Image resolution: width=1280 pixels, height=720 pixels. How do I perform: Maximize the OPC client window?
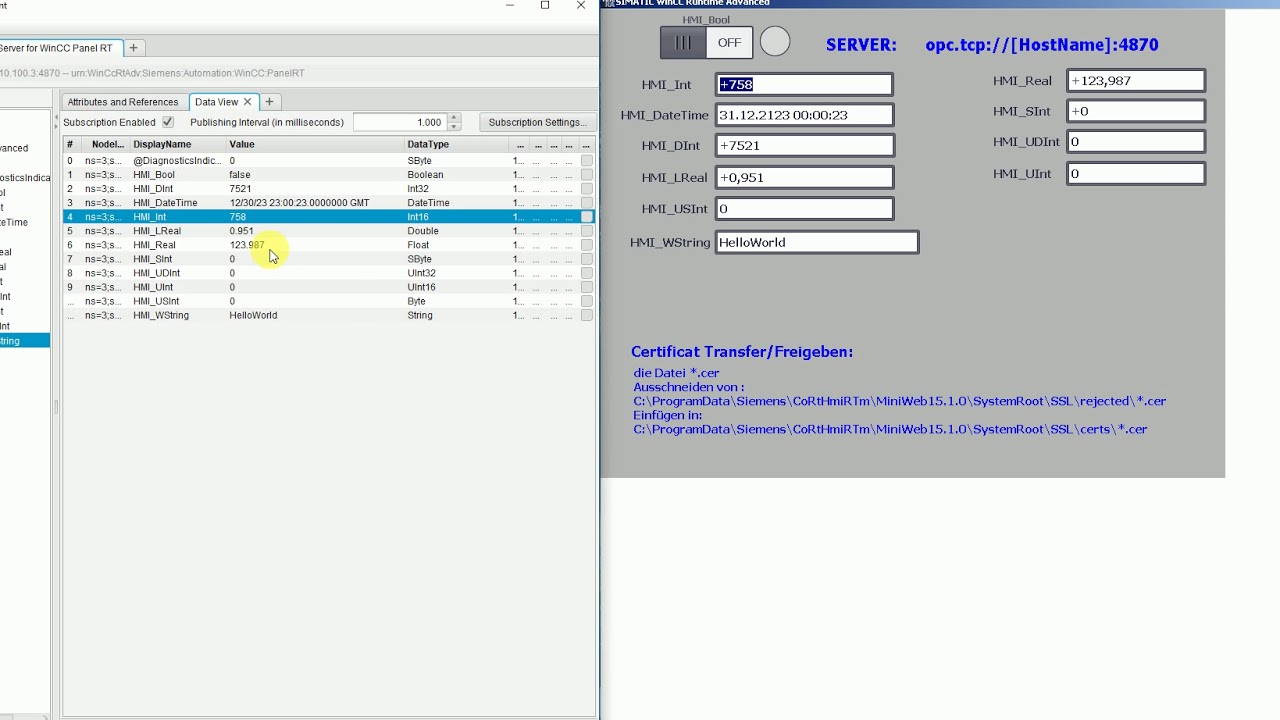click(x=545, y=5)
